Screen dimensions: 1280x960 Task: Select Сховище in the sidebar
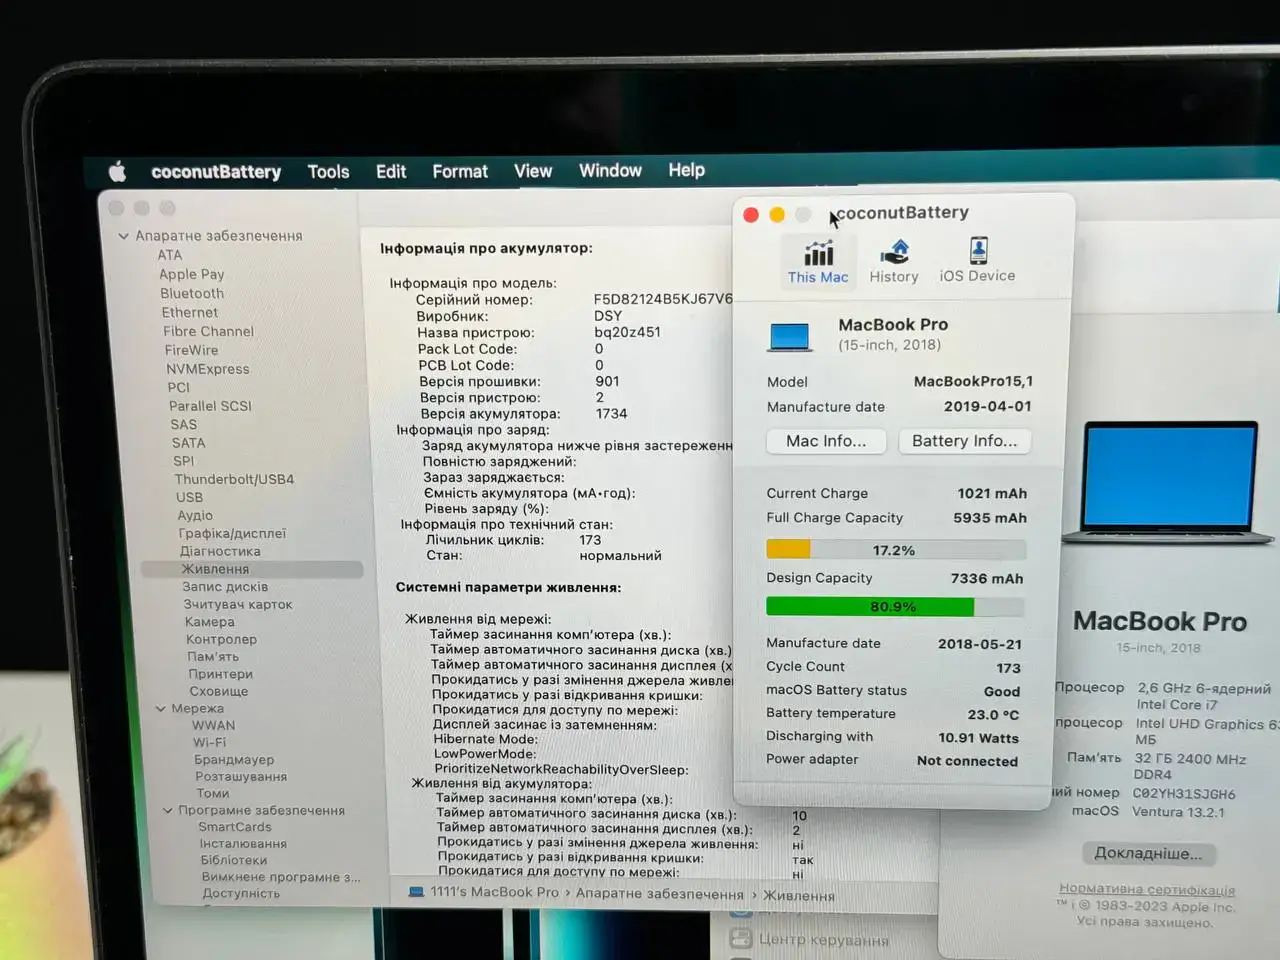(x=218, y=691)
